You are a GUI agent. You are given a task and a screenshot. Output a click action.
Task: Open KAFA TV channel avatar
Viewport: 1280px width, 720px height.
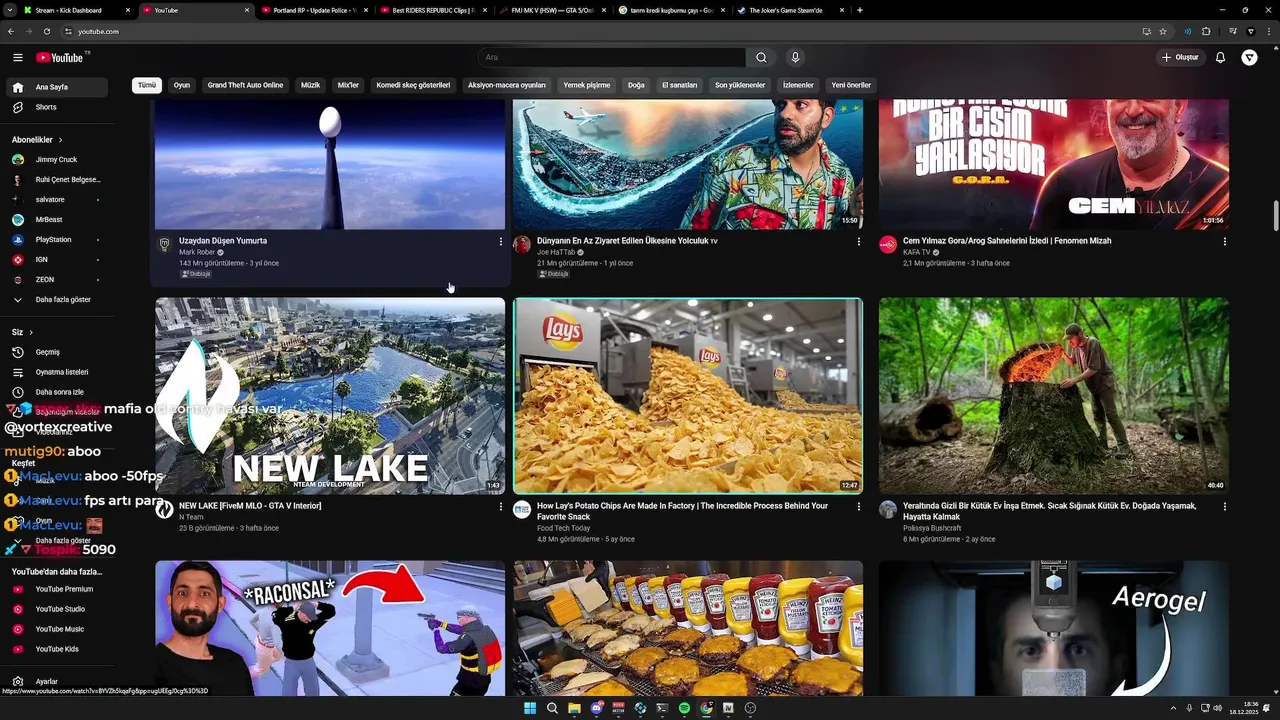tap(887, 245)
